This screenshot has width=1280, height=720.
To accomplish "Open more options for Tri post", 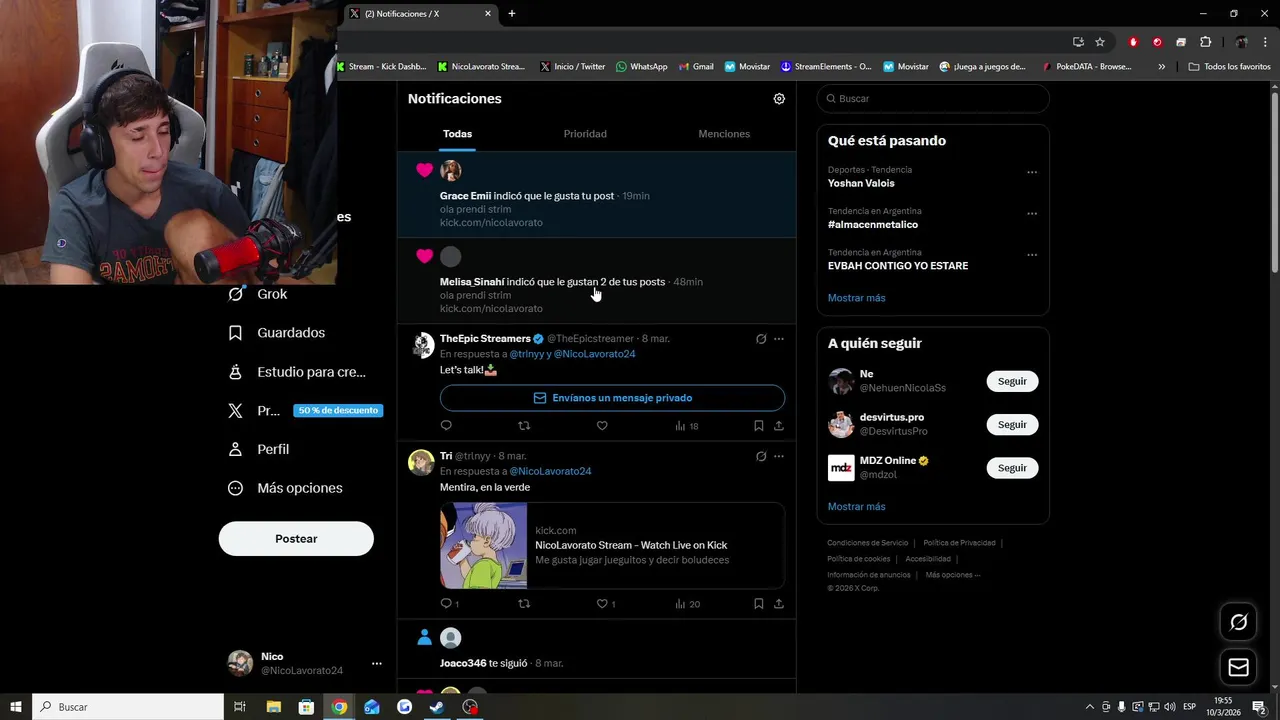I will (779, 456).
